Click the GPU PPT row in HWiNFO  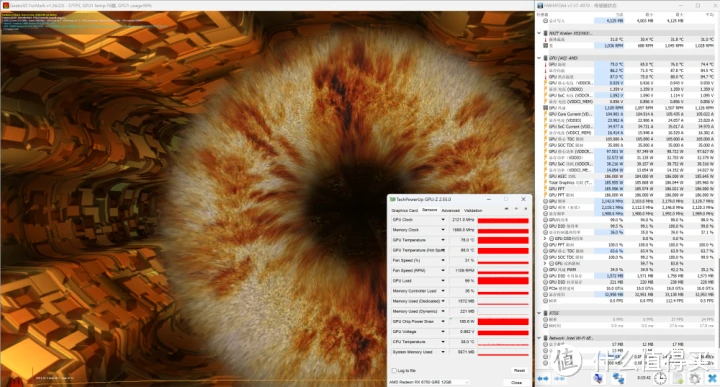tap(628, 189)
